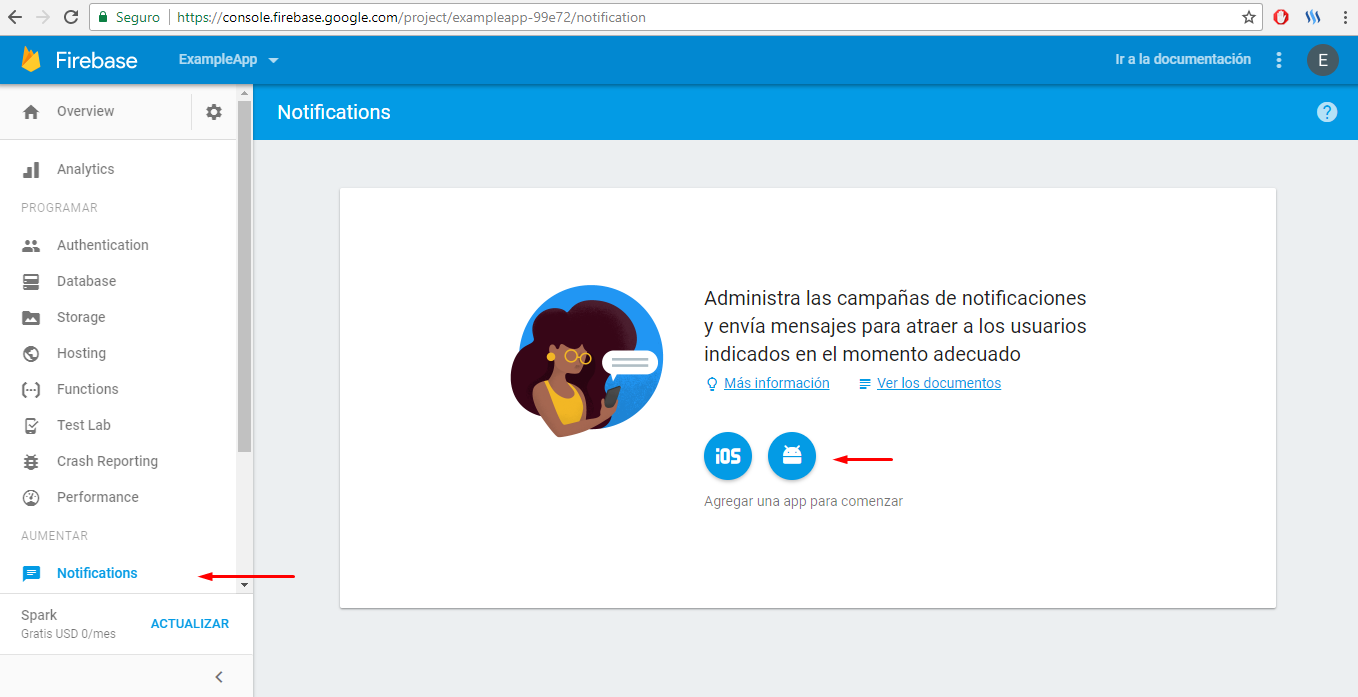The height and width of the screenshot is (697, 1358).
Task: Open Database section
Action: (x=87, y=282)
